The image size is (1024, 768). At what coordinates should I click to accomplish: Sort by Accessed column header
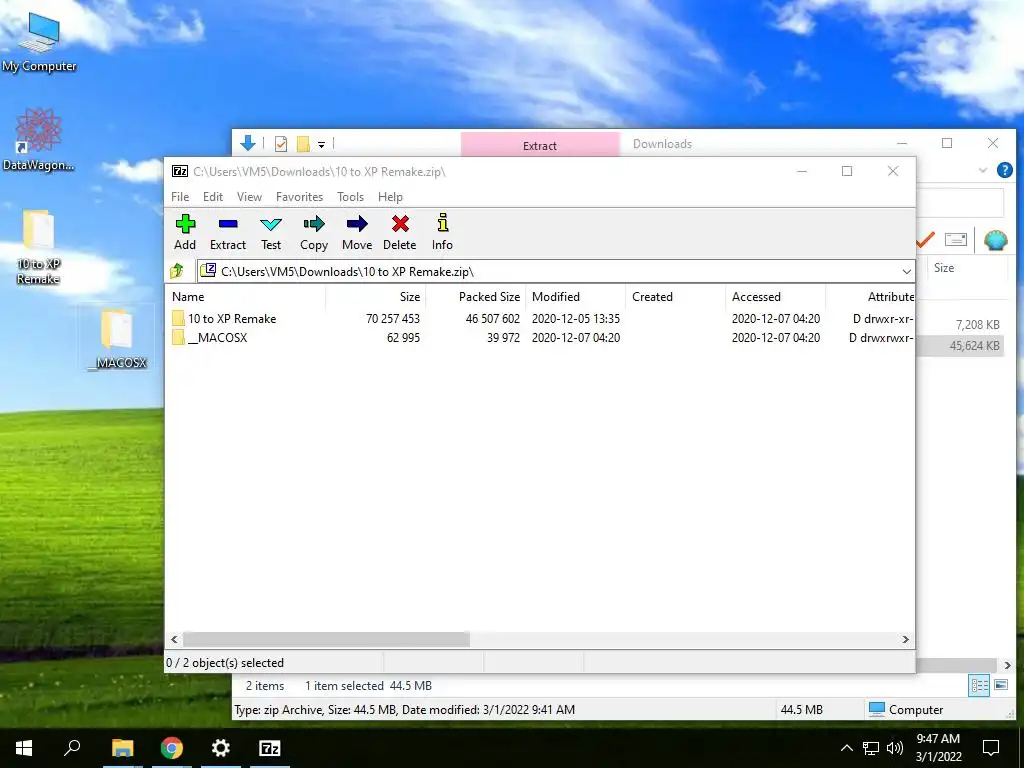point(775,296)
